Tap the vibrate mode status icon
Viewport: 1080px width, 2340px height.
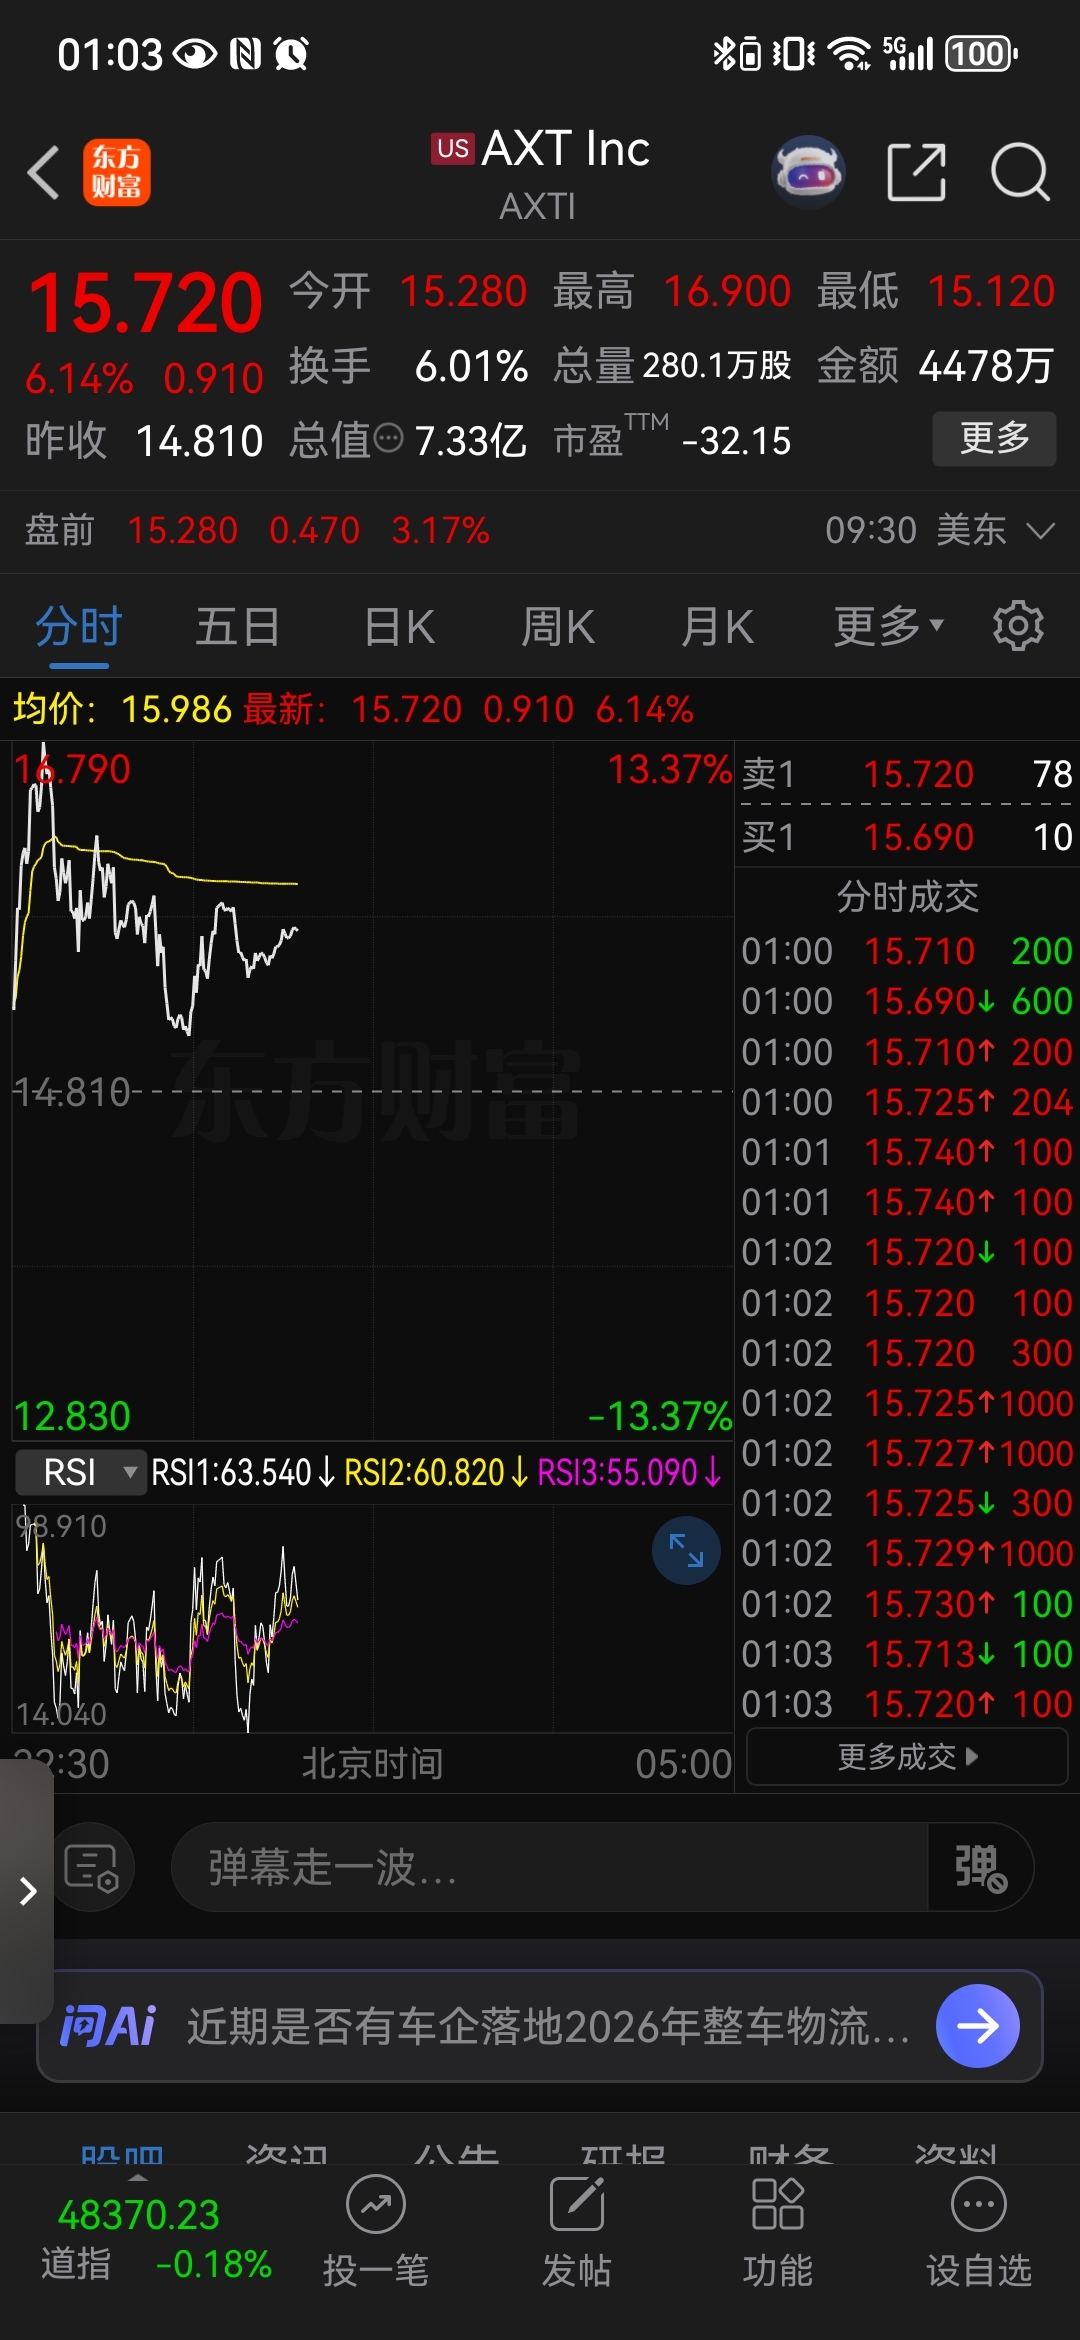(x=794, y=53)
